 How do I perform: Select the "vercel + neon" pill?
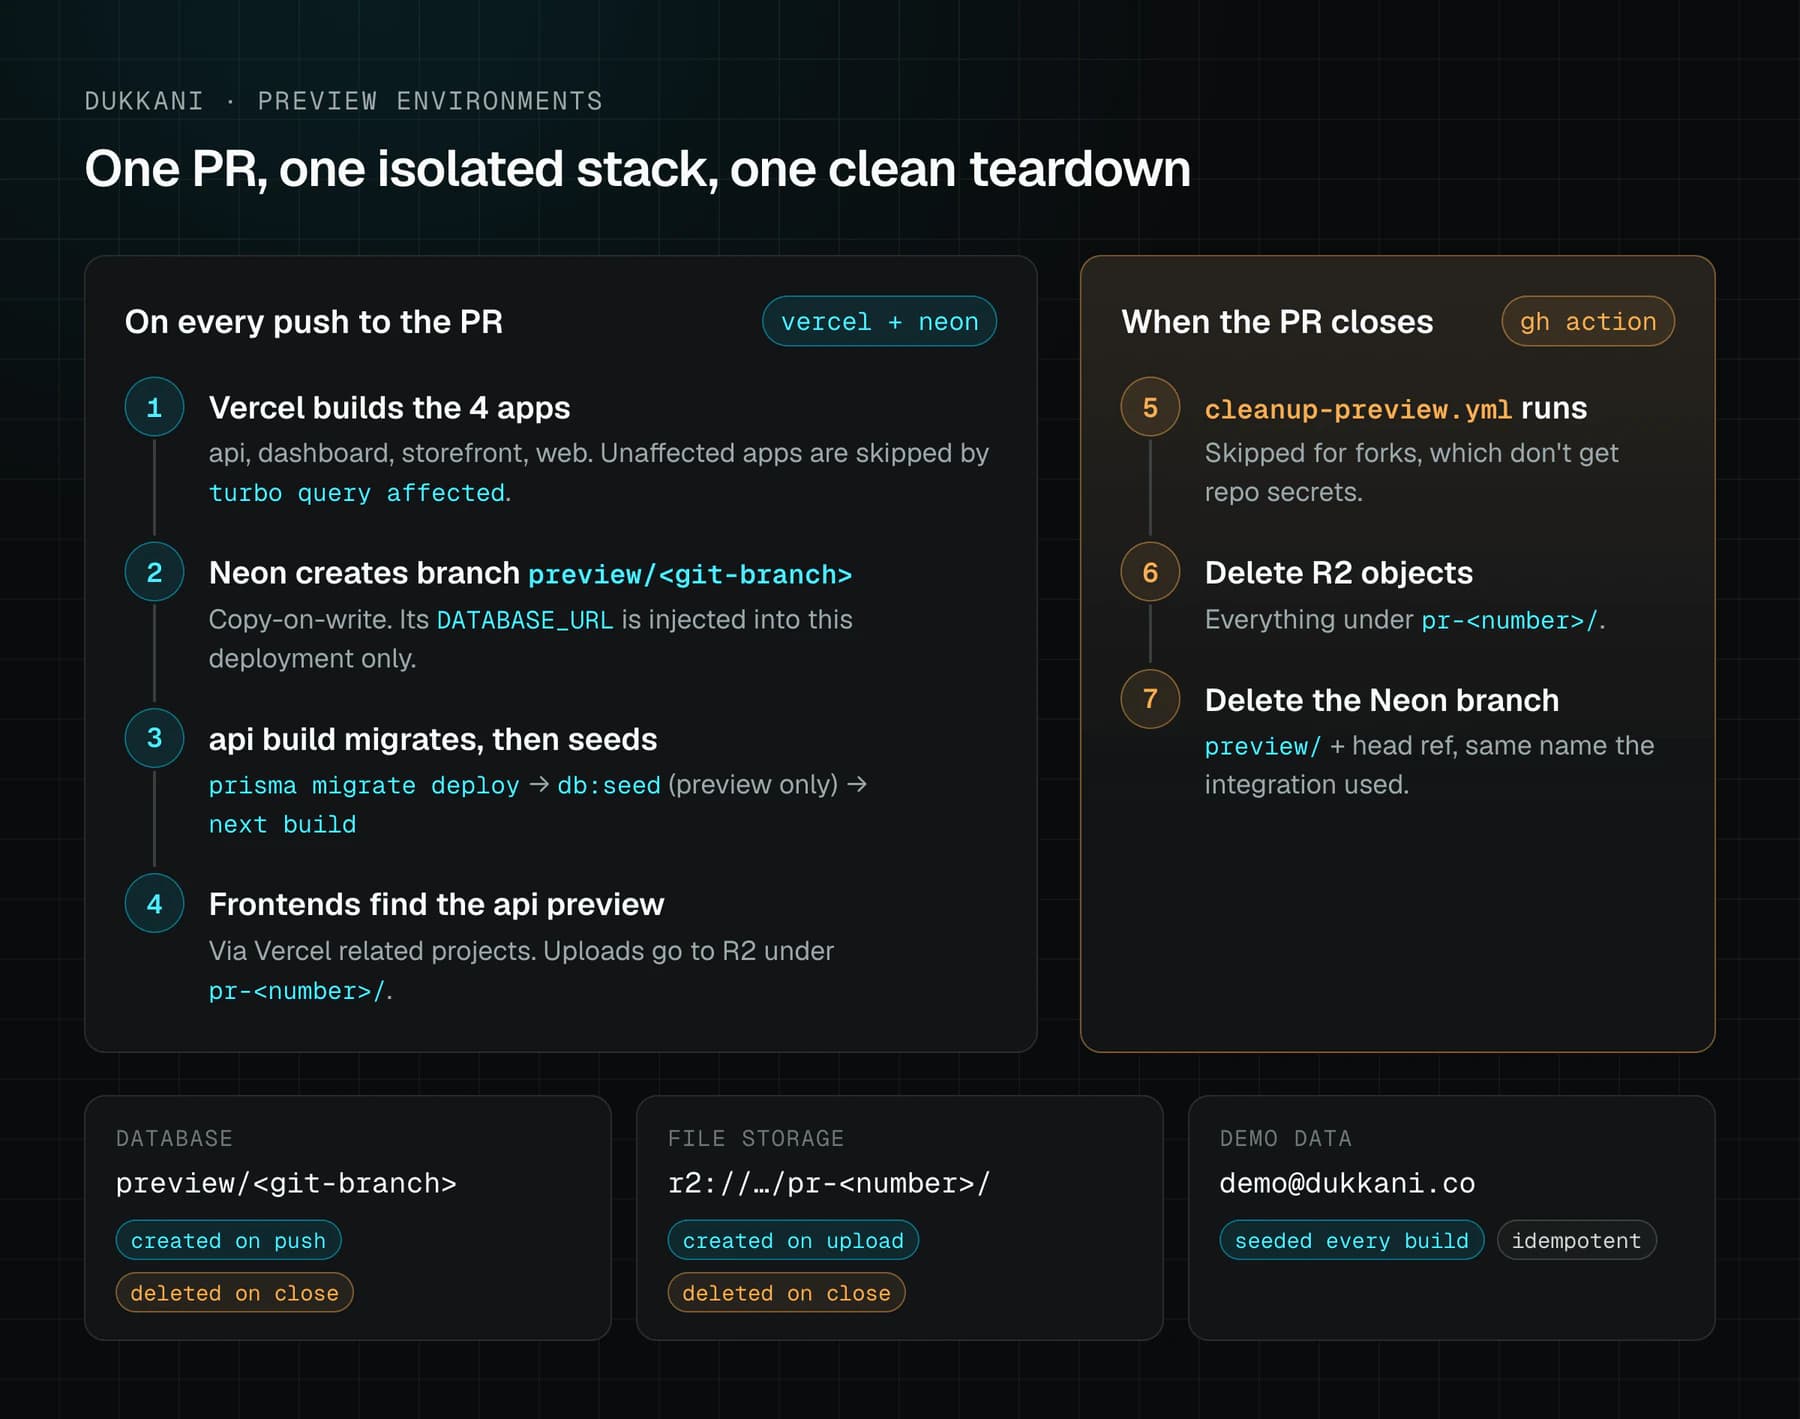(x=879, y=321)
